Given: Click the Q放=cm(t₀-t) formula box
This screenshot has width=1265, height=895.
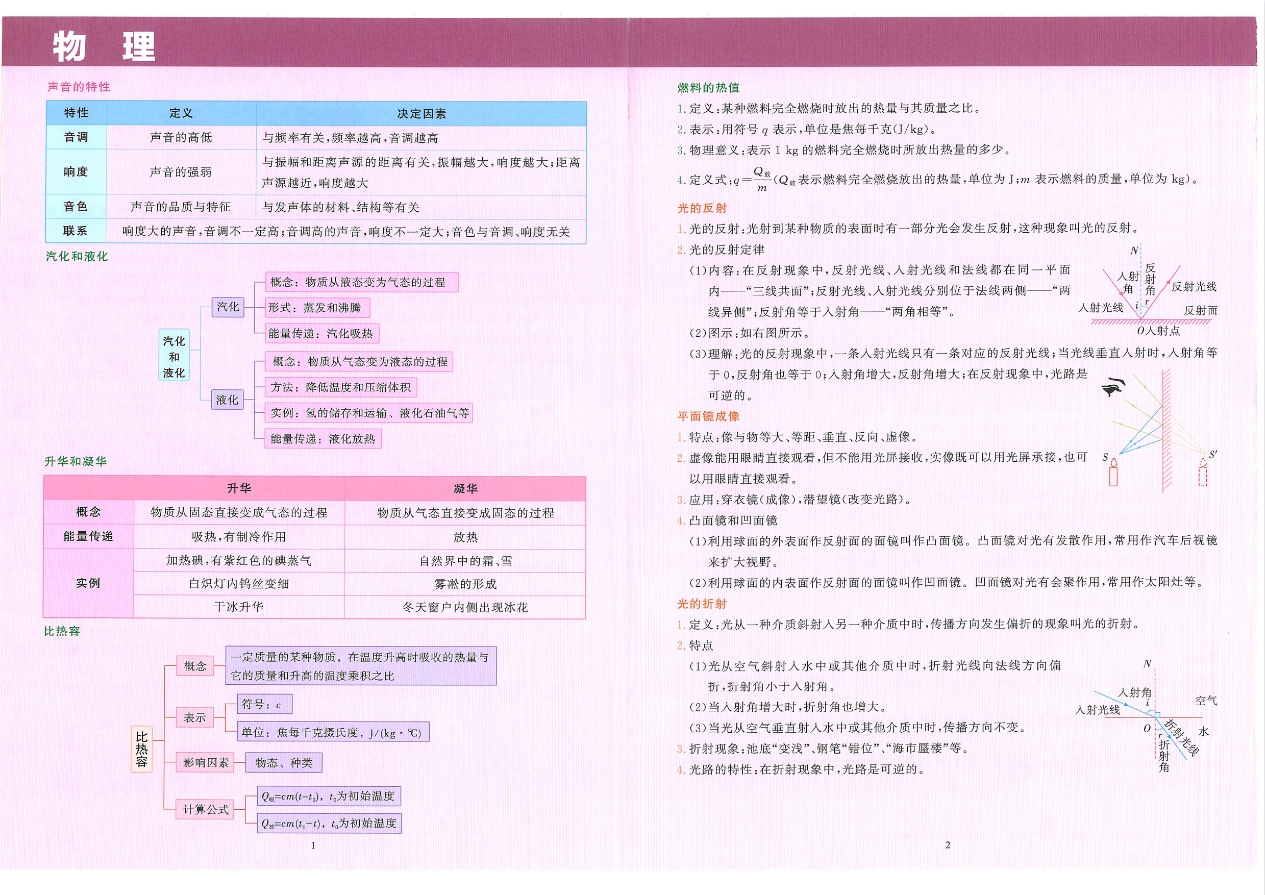Looking at the screenshot, I should 330,823.
